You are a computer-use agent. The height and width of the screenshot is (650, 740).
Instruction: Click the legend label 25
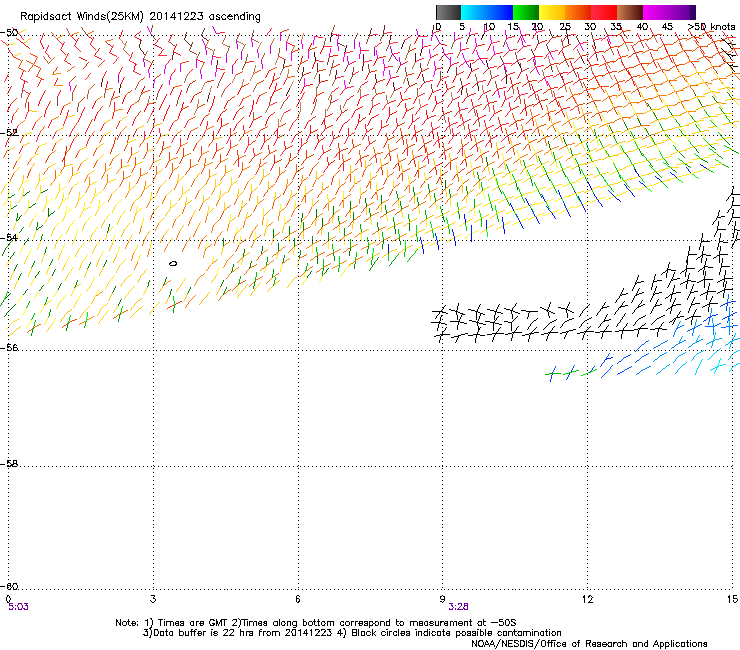[x=565, y=27]
